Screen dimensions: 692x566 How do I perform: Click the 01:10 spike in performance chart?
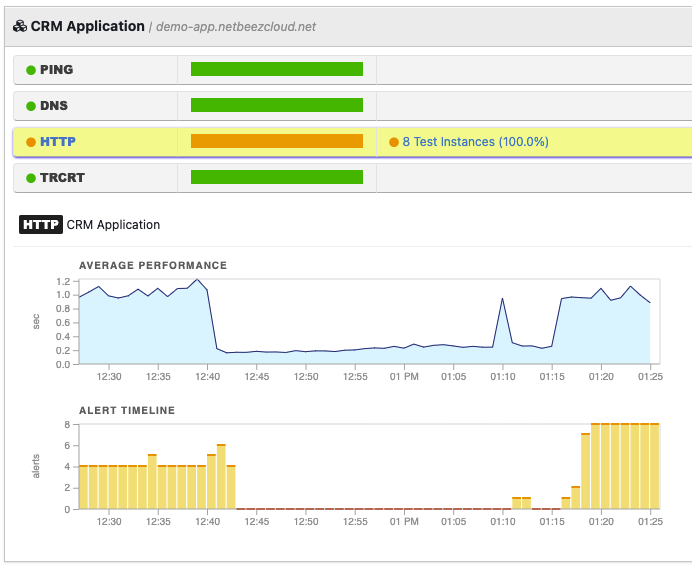pyautogui.click(x=502, y=299)
